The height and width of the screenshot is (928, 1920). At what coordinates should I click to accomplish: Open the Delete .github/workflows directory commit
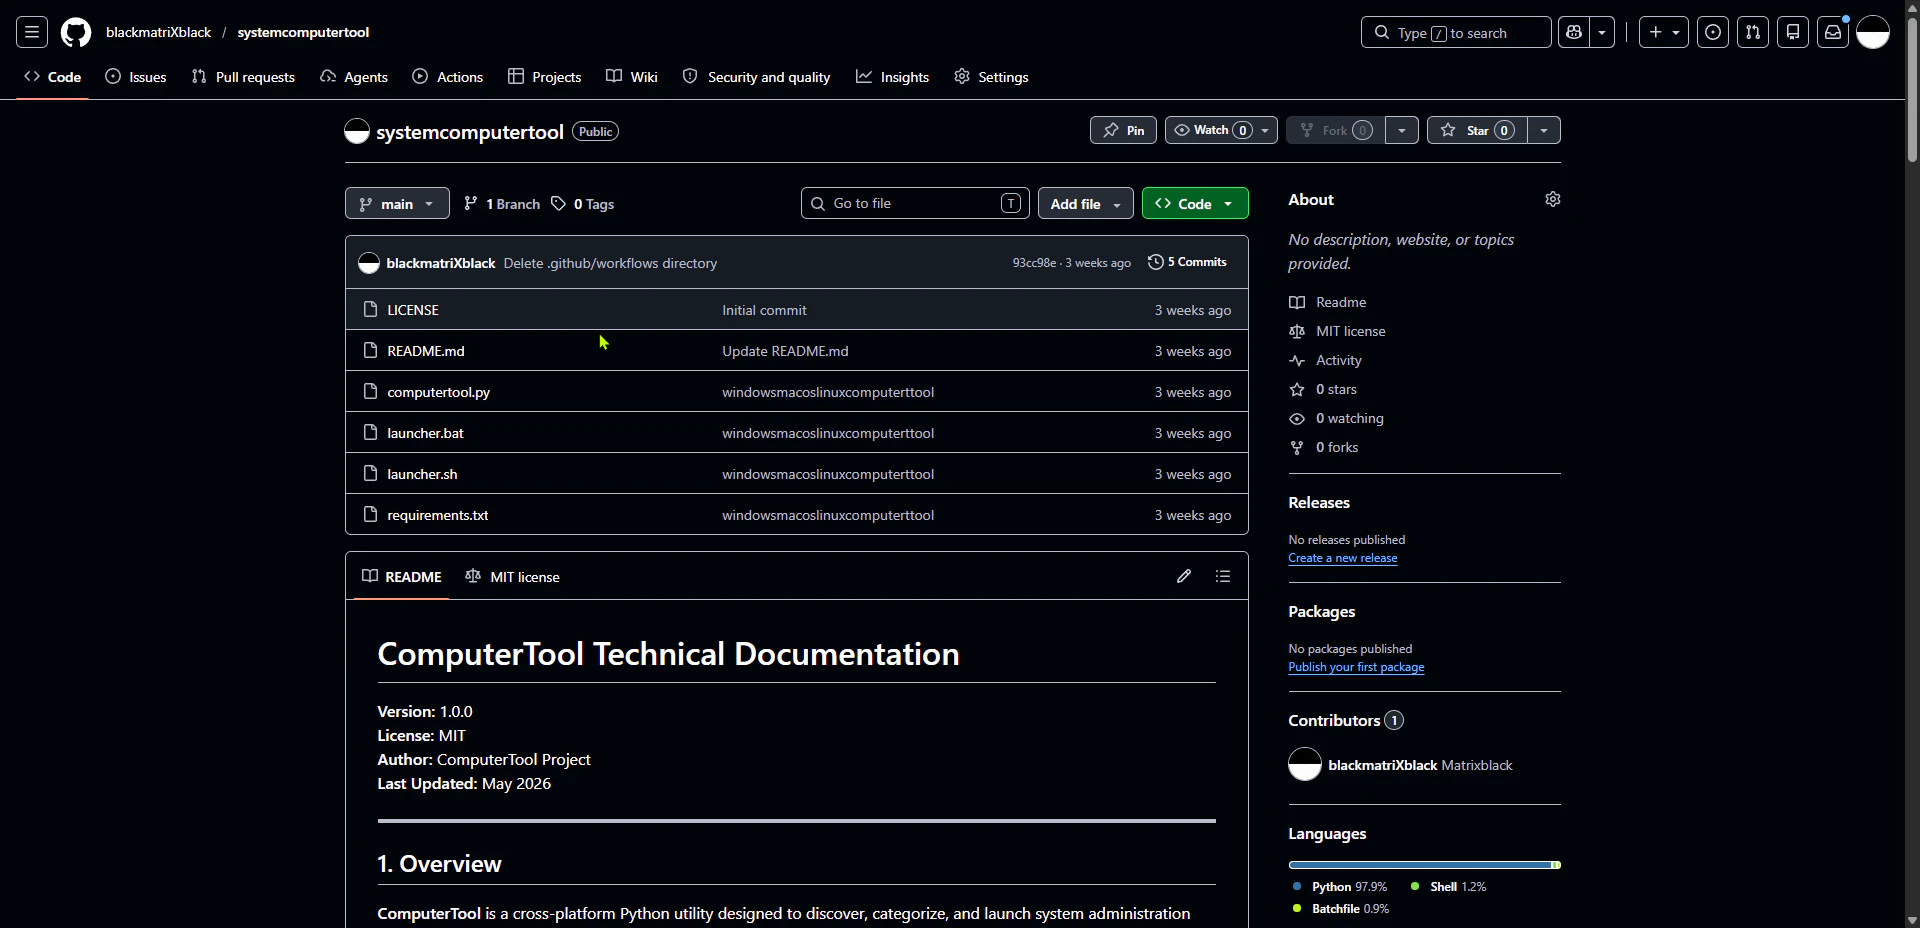(610, 263)
